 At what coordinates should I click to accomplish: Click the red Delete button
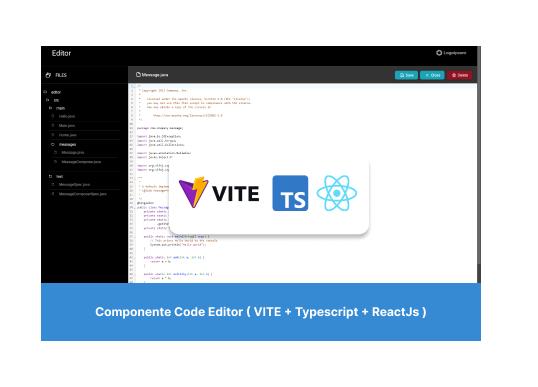[x=459, y=75]
